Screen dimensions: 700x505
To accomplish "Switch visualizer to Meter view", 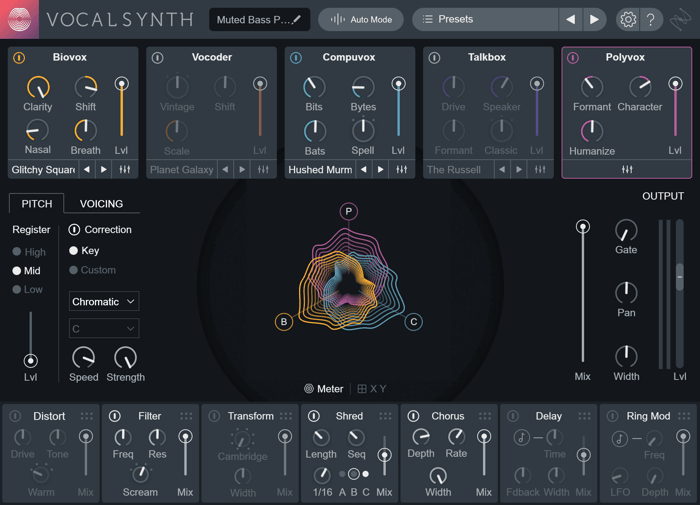I will pos(324,388).
